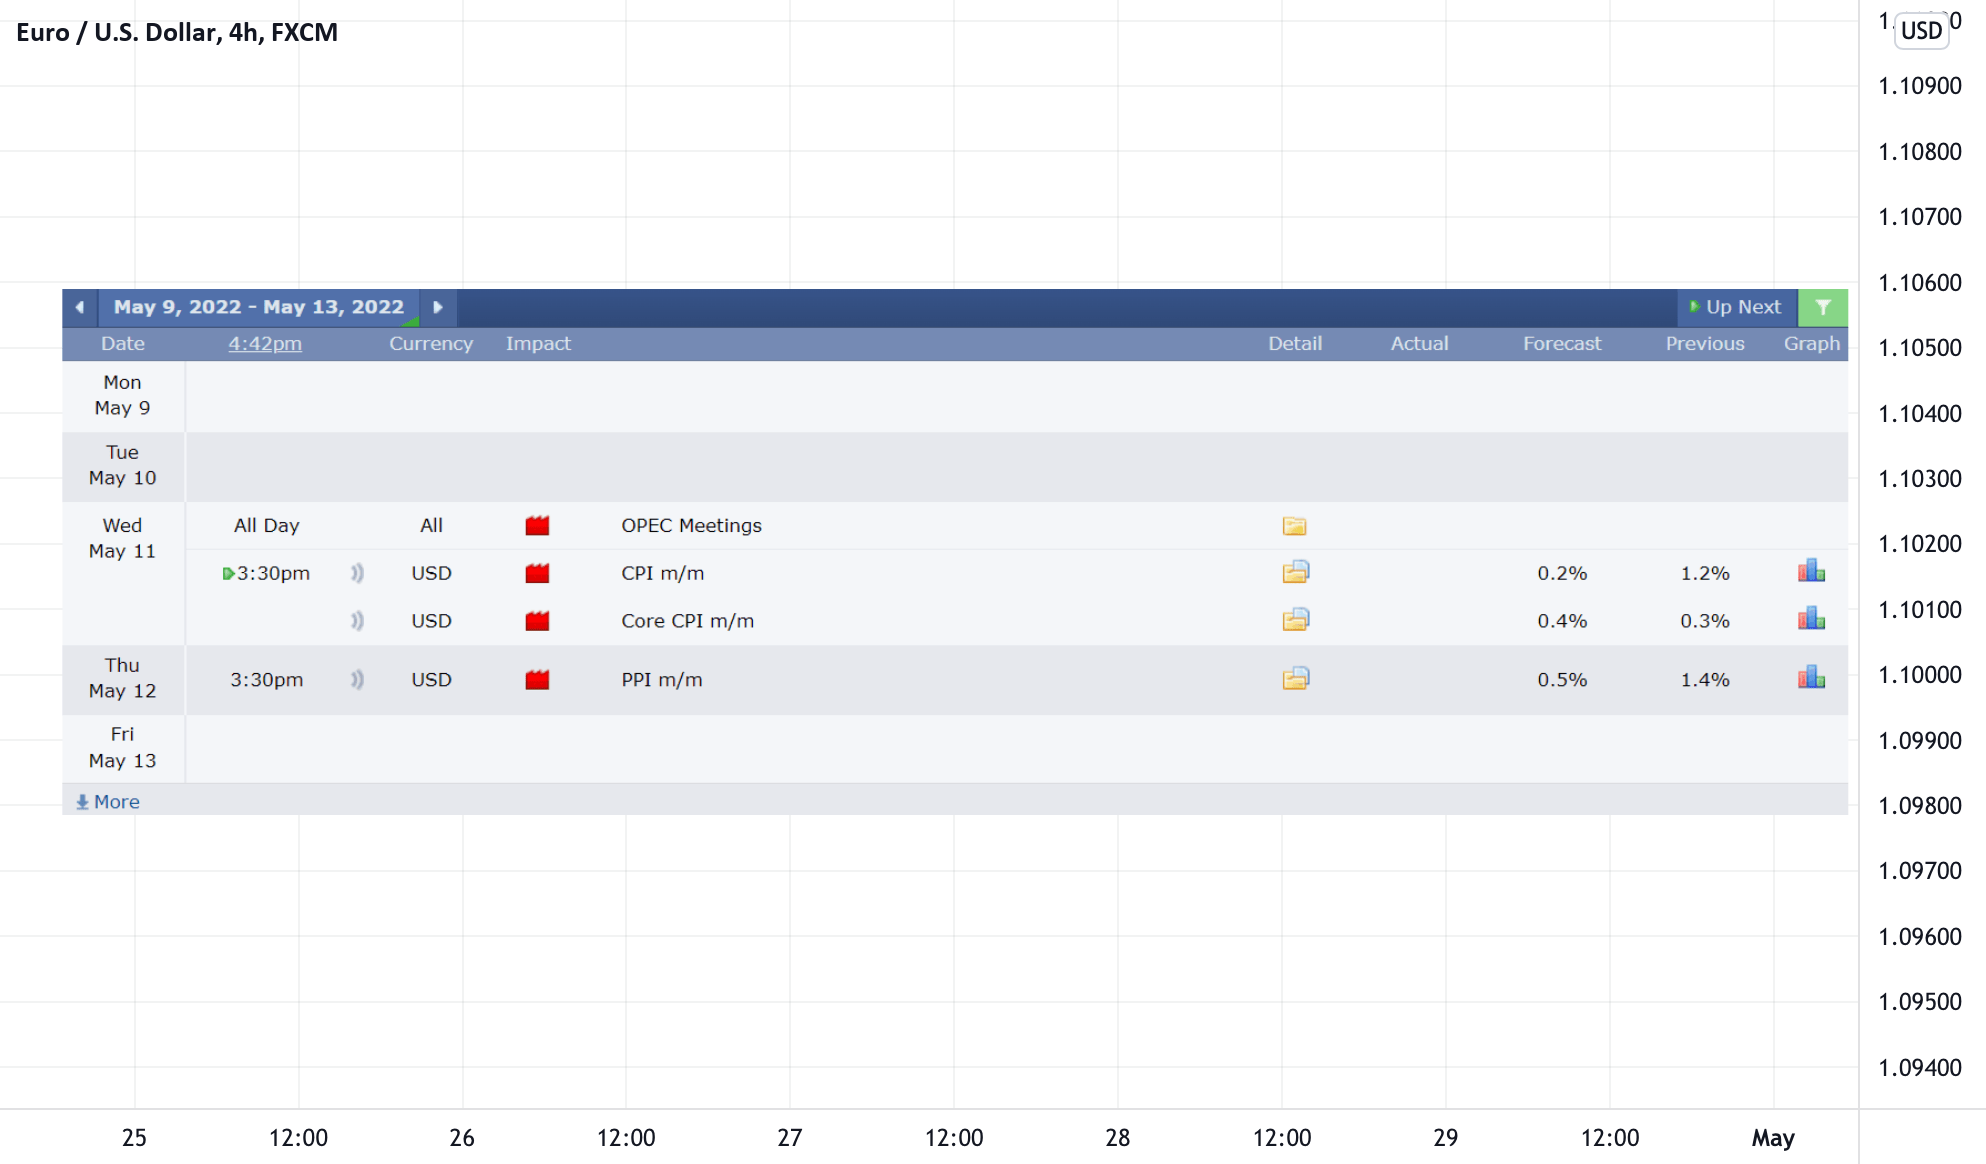Toggle sound alert for PPI m/m
Viewport: 1986px width, 1164px height.
(357, 680)
